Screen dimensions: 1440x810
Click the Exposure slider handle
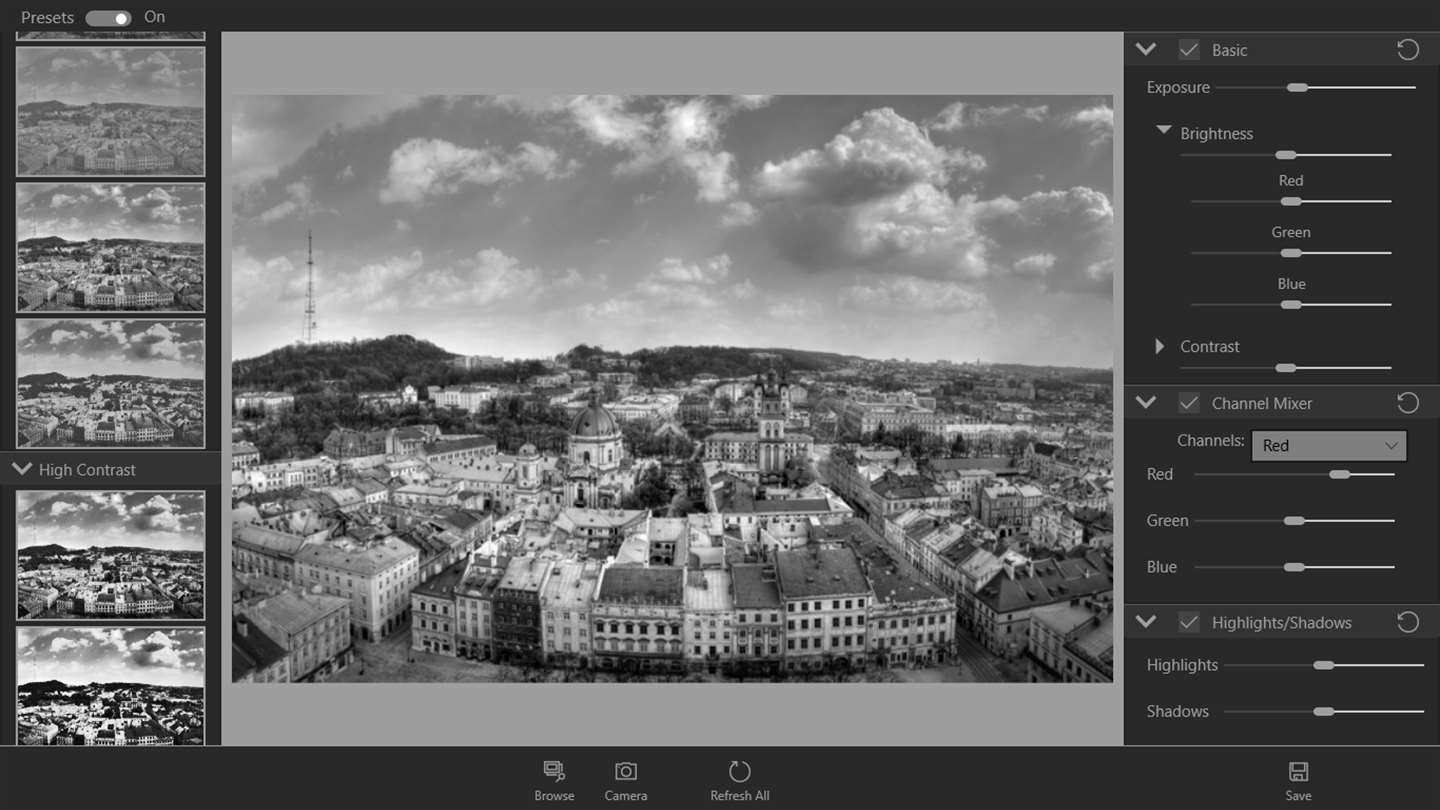coord(1297,88)
